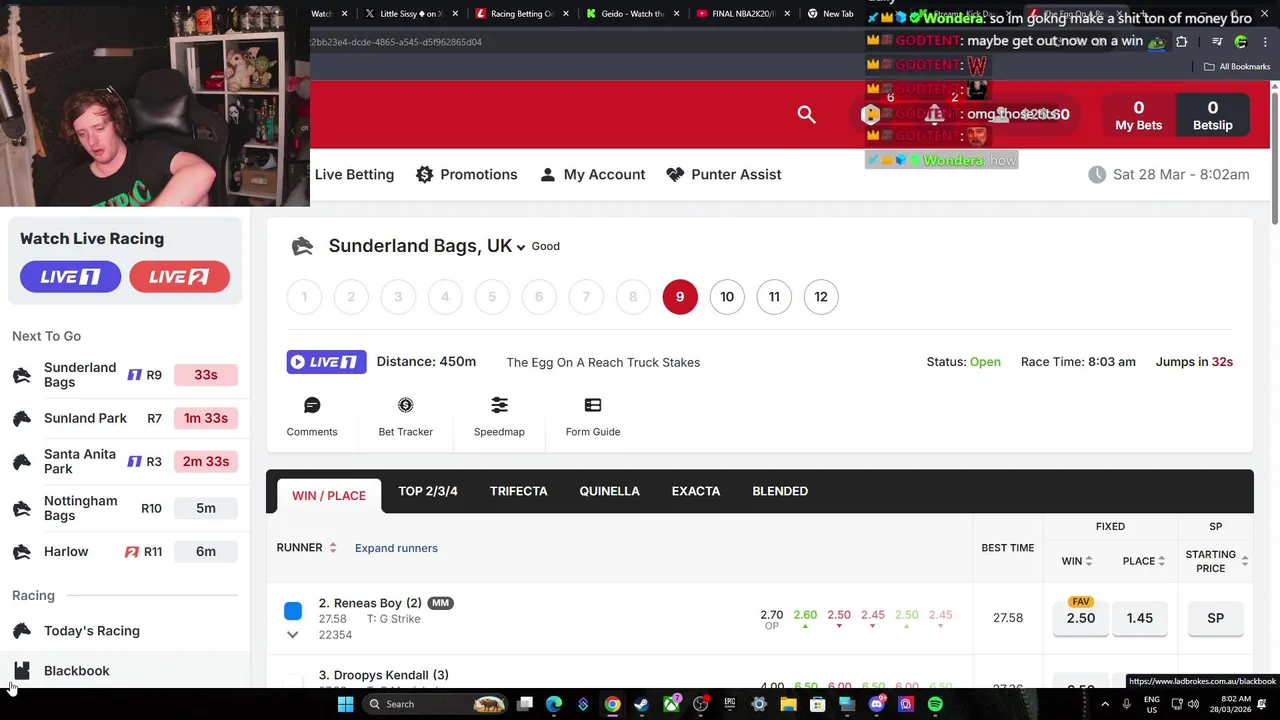Select race 11

pos(774,297)
